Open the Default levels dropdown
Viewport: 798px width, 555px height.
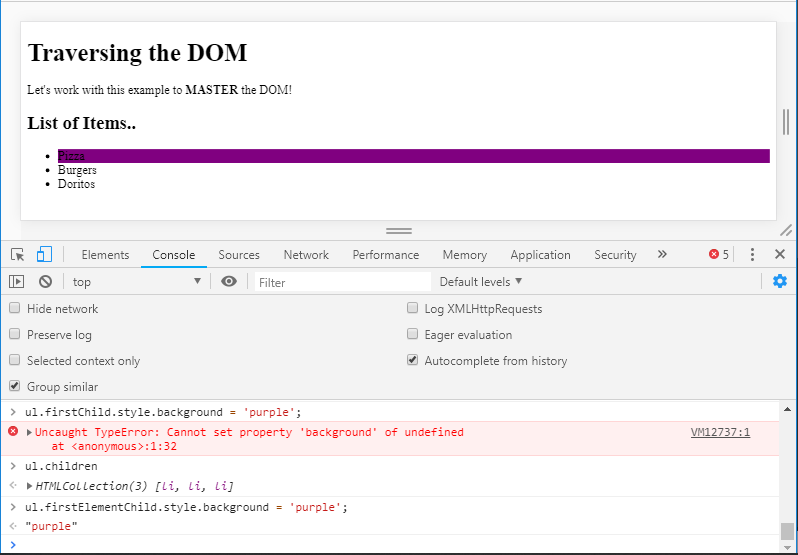coord(481,282)
